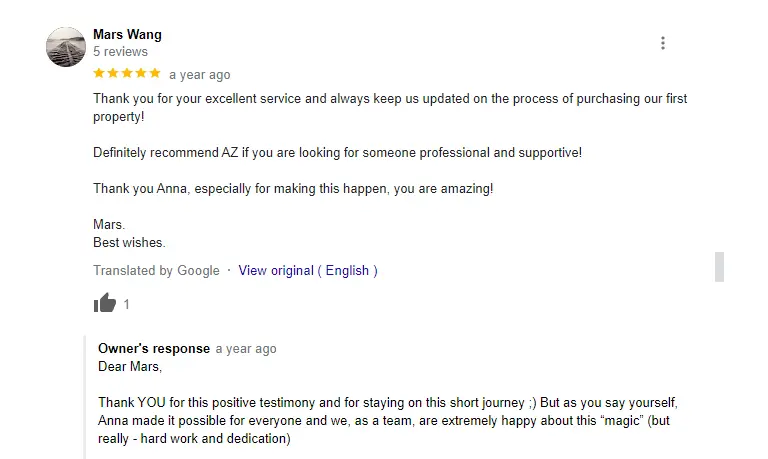Click the "View original ( English )" link
Viewport: 768px width, 459px height.
pyautogui.click(x=308, y=270)
